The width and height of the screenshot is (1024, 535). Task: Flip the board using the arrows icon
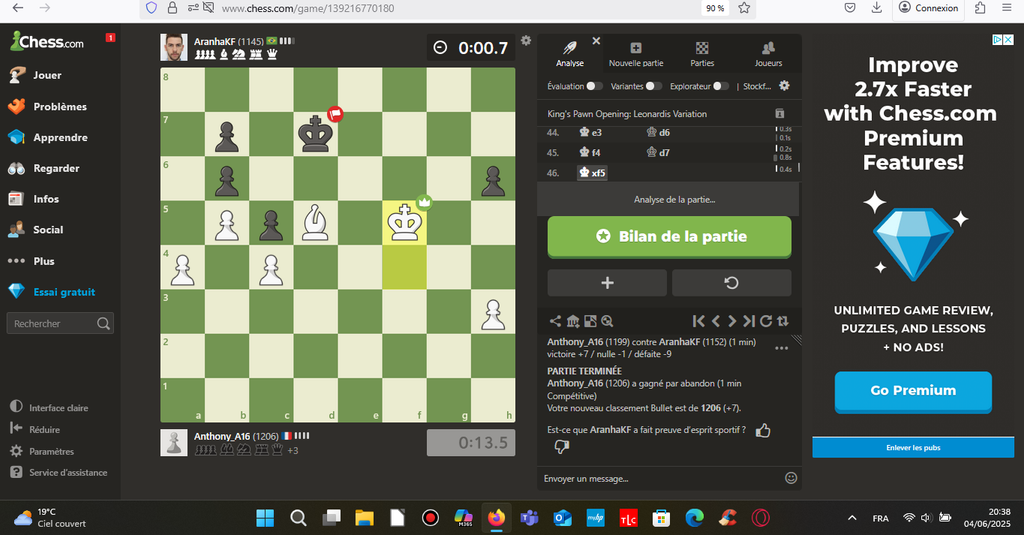pos(782,321)
